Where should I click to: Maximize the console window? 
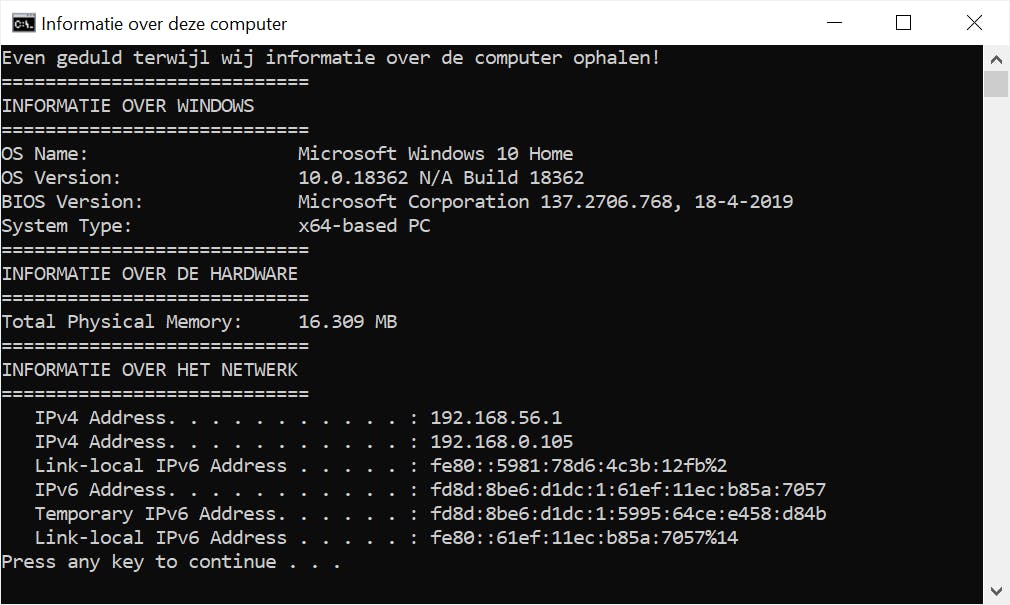click(x=903, y=23)
